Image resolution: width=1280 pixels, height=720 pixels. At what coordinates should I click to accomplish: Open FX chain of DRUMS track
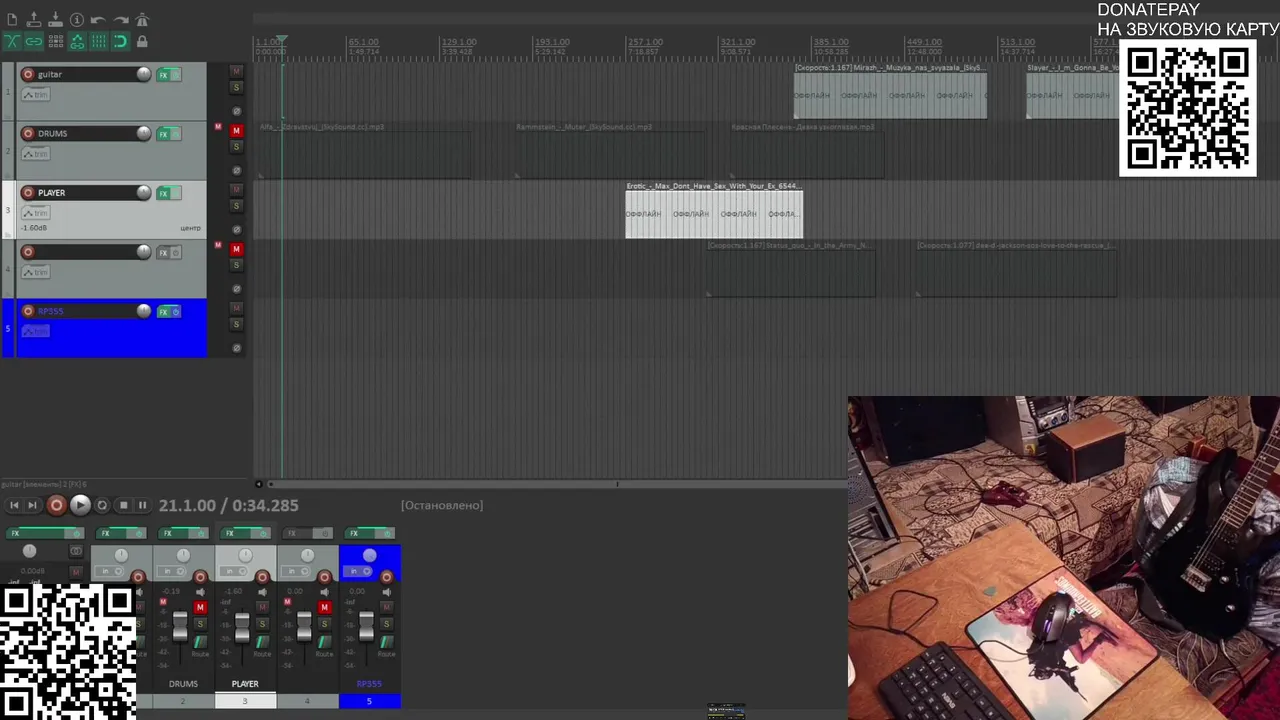[x=163, y=134]
